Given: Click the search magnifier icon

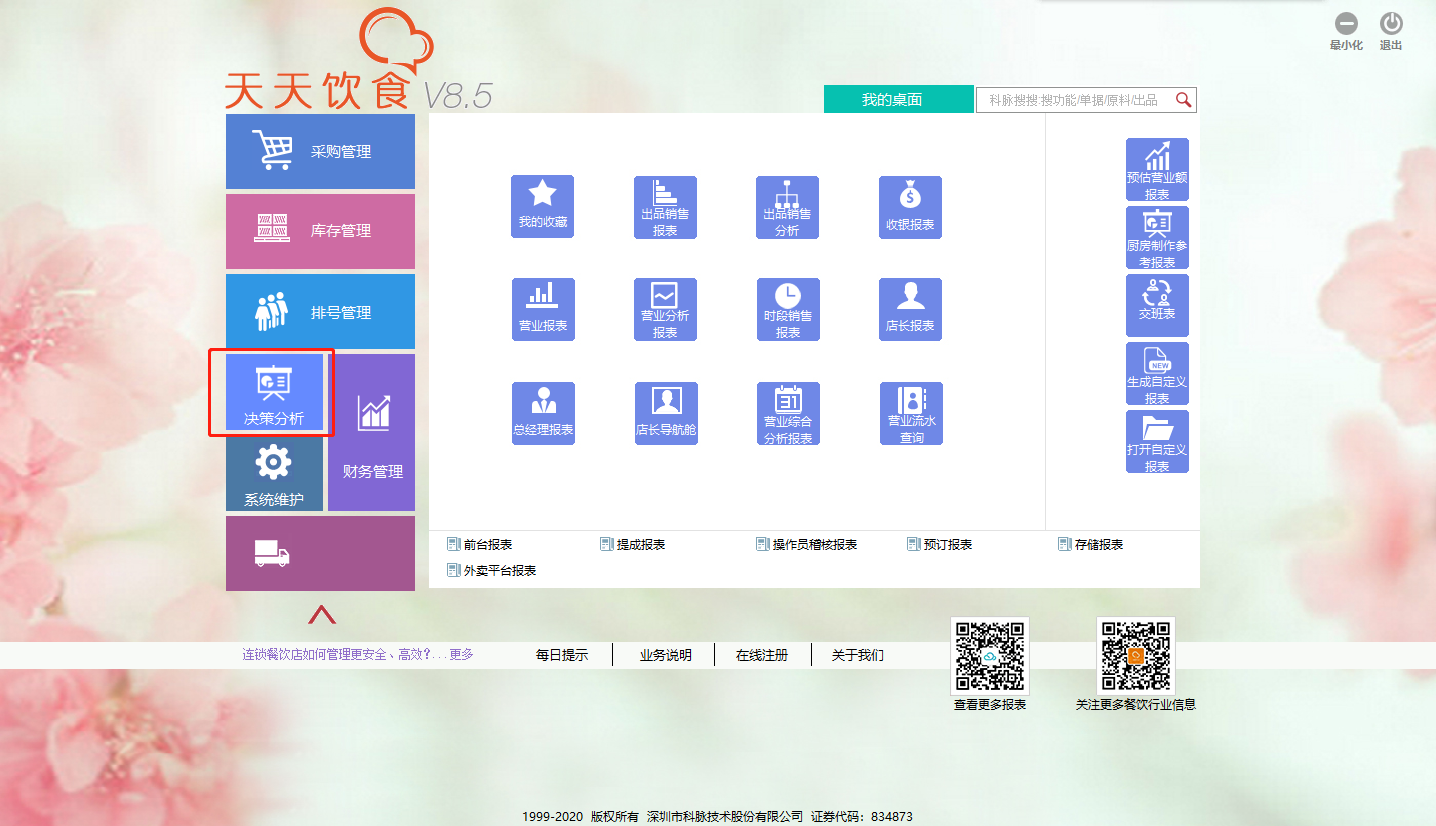Looking at the screenshot, I should pyautogui.click(x=1184, y=100).
